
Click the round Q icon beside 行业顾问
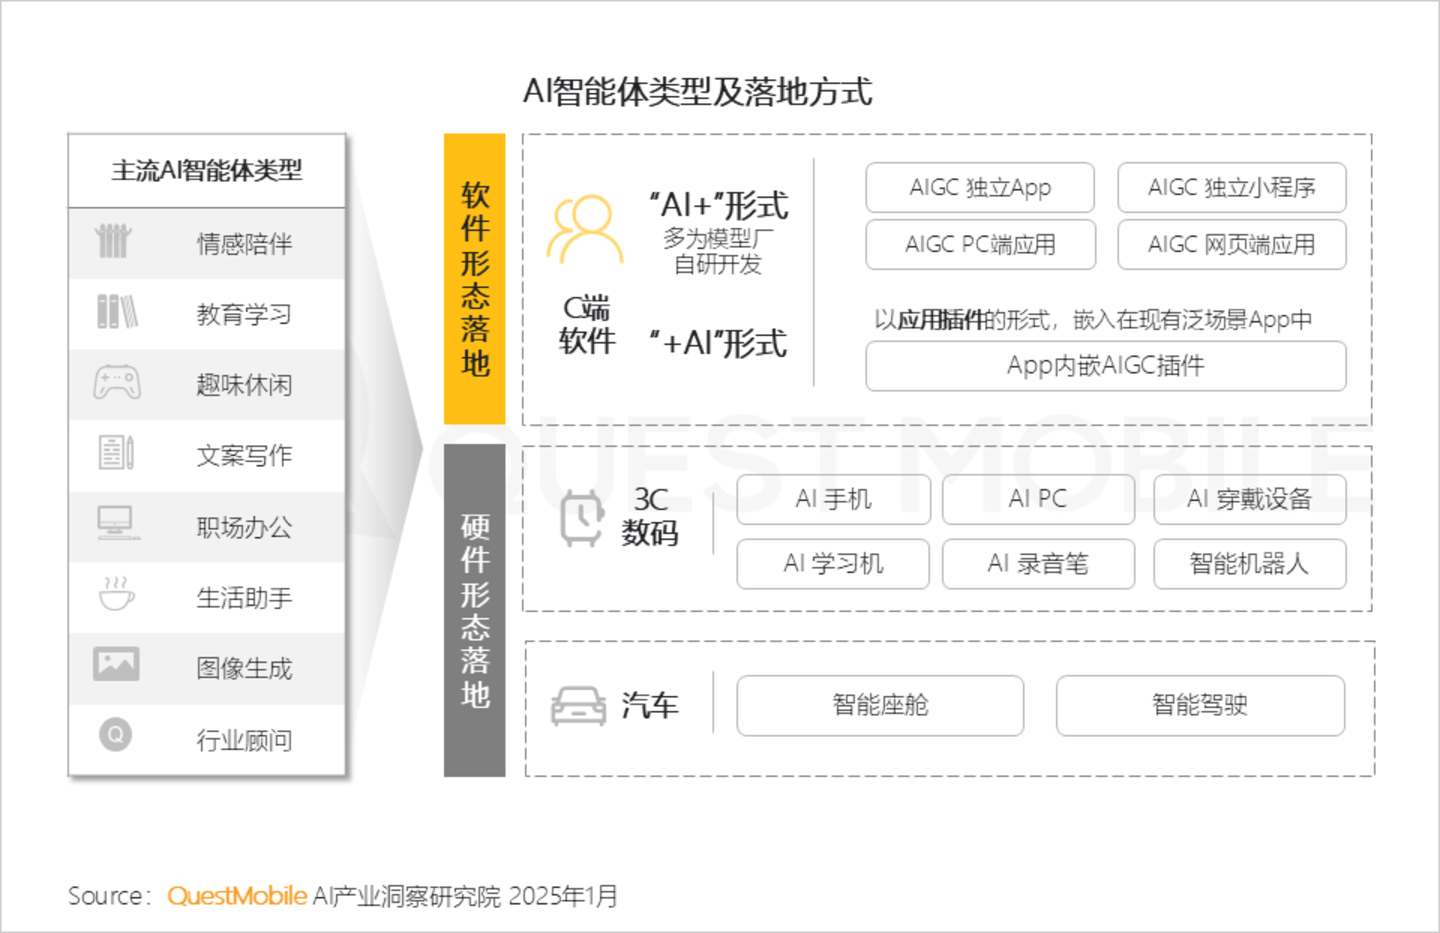click(x=116, y=736)
